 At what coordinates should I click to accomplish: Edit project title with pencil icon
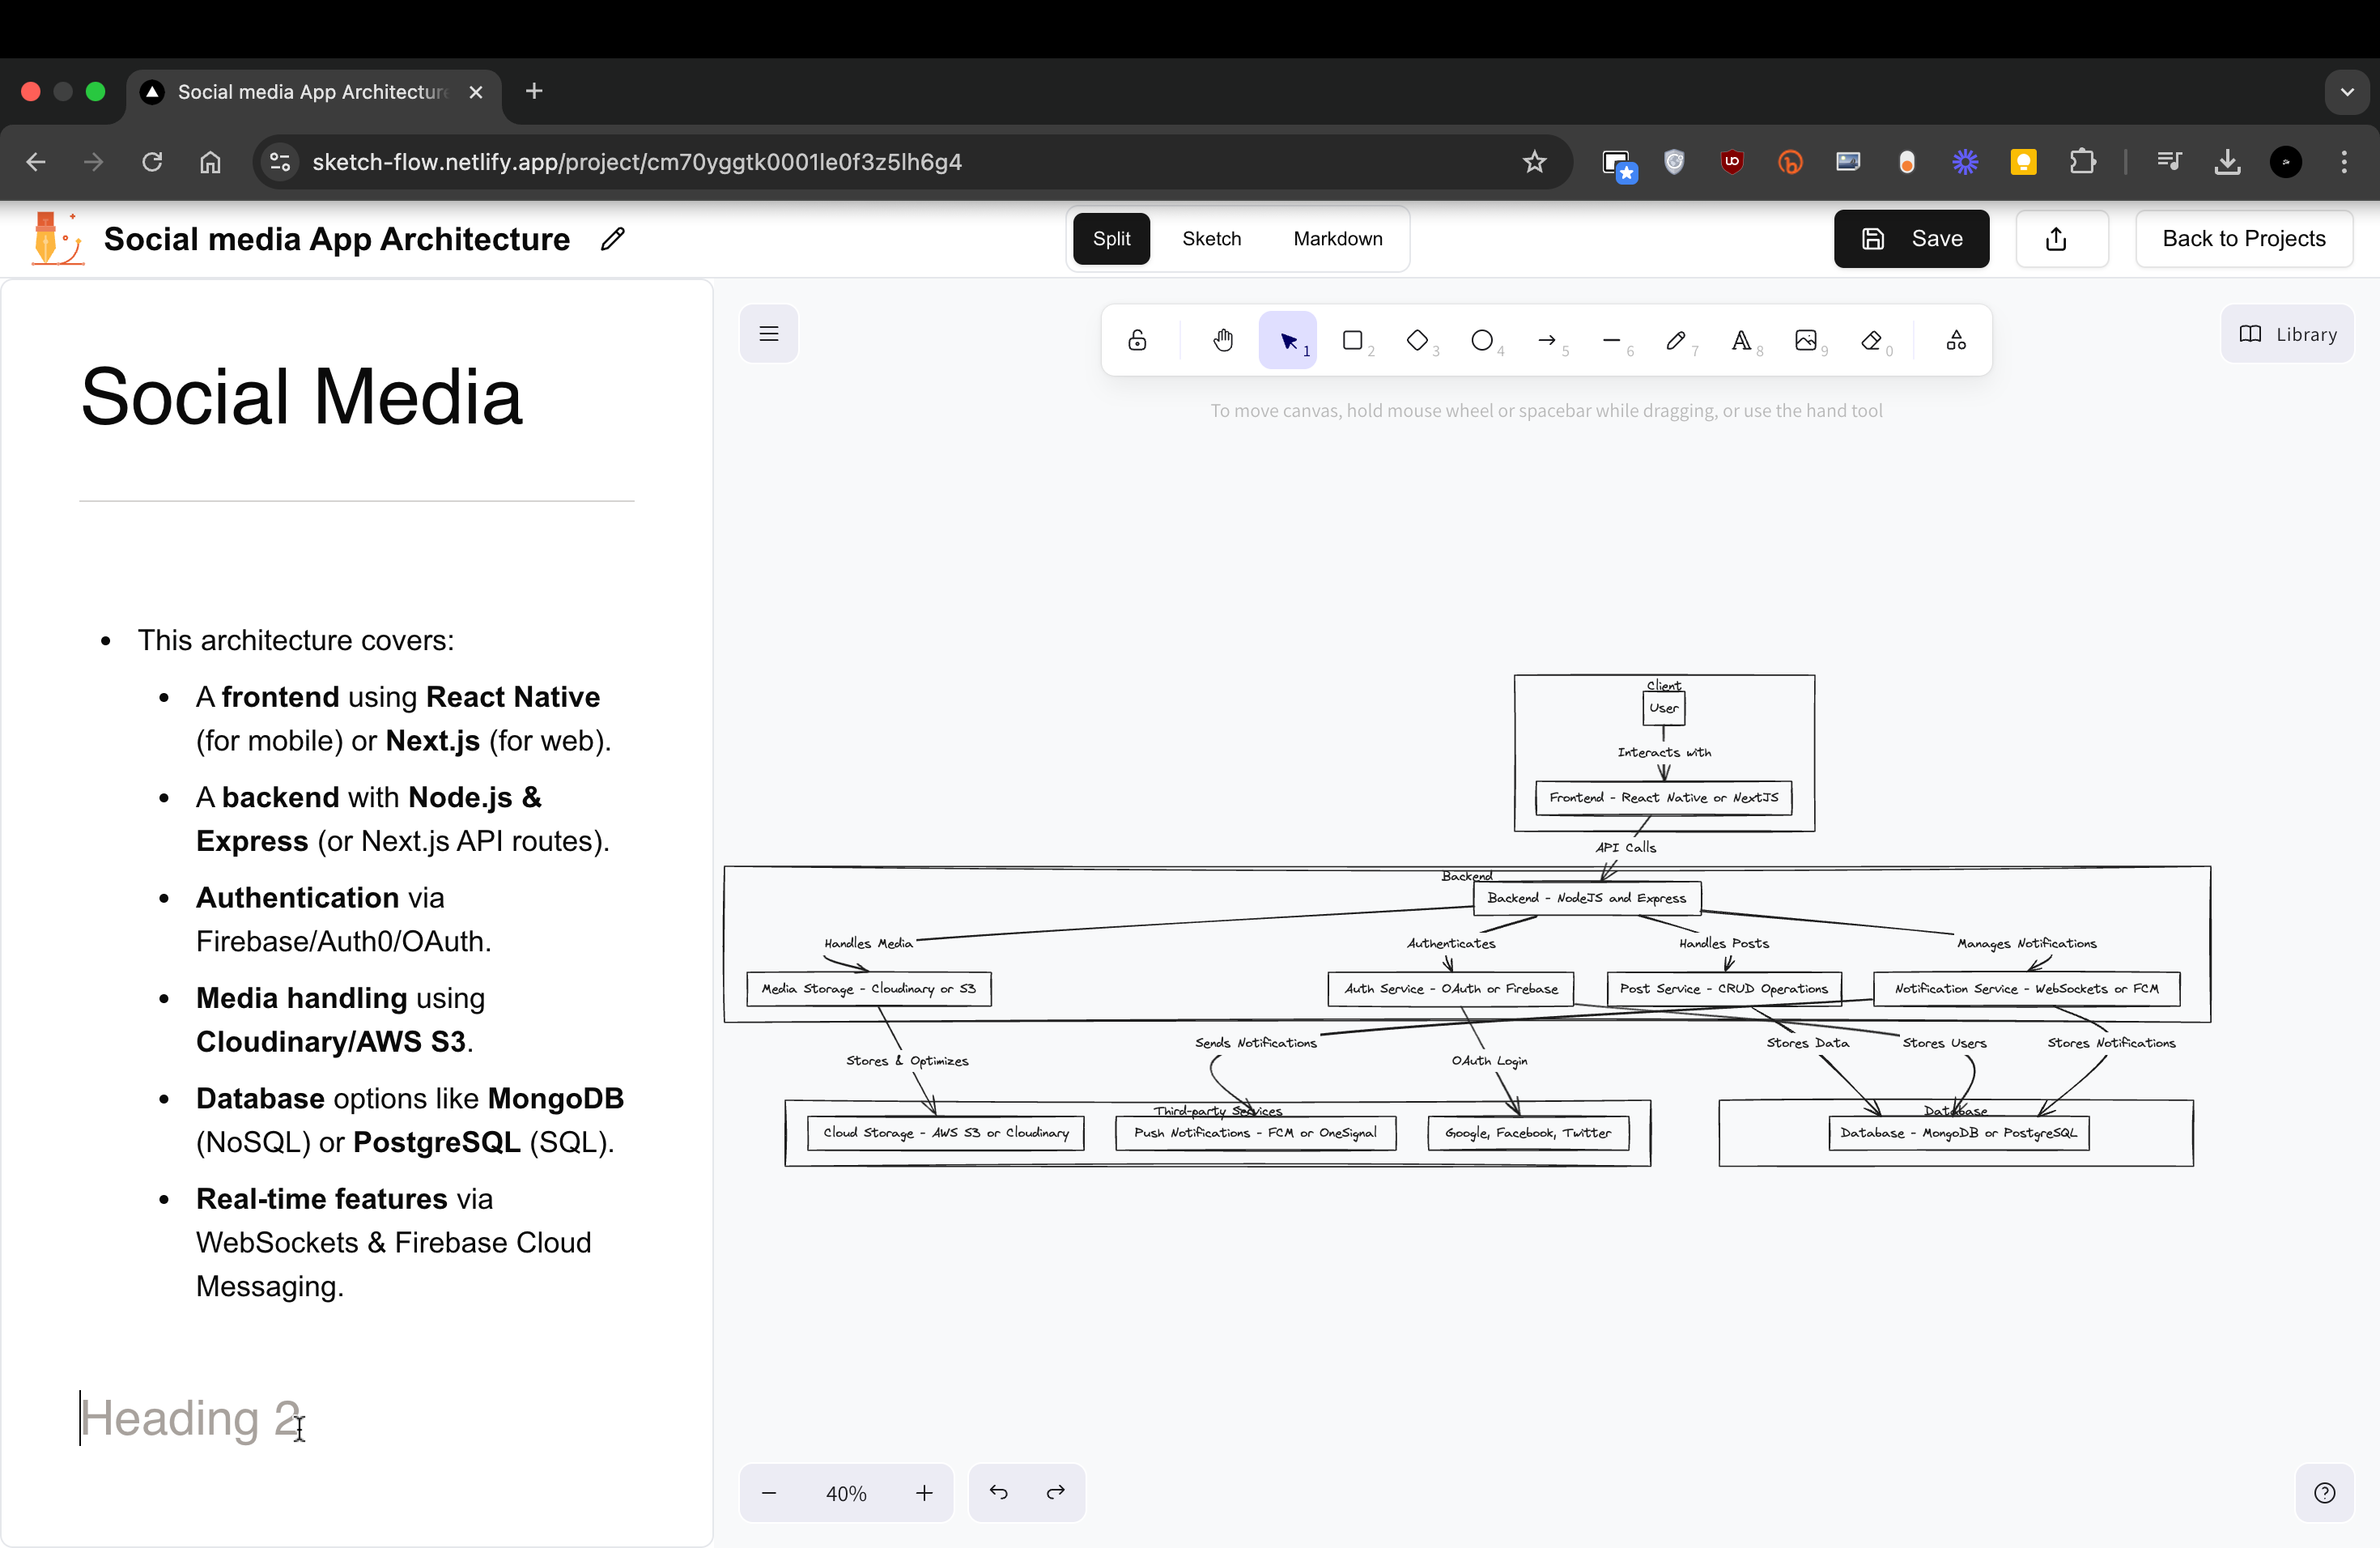click(613, 238)
